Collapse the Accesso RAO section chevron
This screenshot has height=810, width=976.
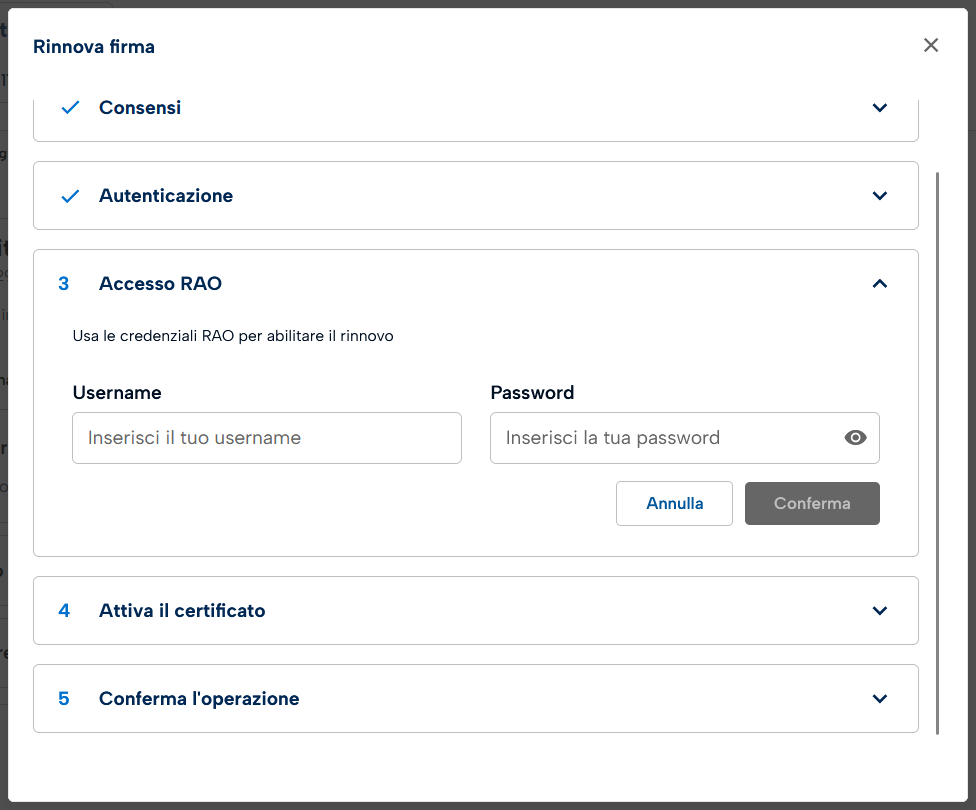tap(880, 284)
